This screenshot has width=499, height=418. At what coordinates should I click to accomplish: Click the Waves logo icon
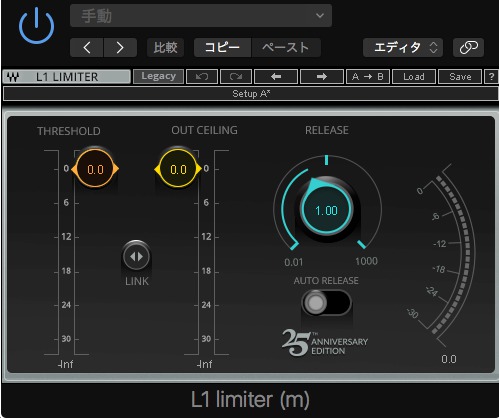coord(13,77)
